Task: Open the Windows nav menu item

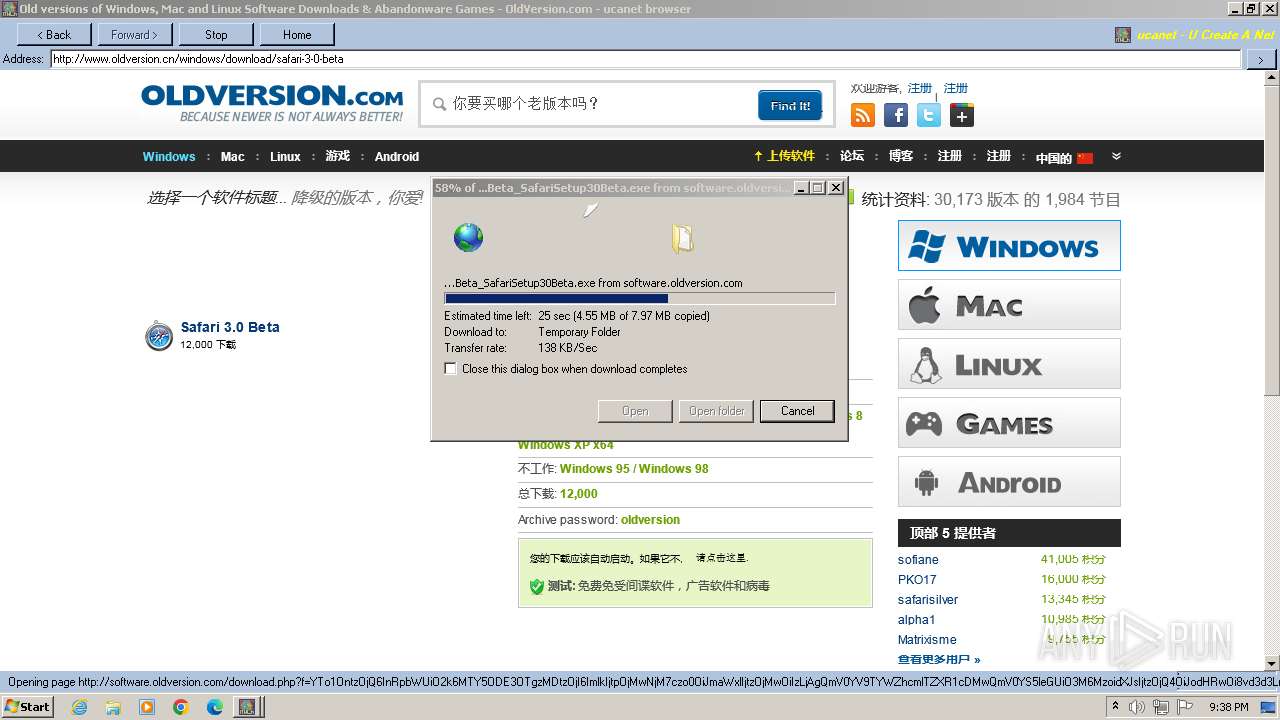Action: coord(169,157)
